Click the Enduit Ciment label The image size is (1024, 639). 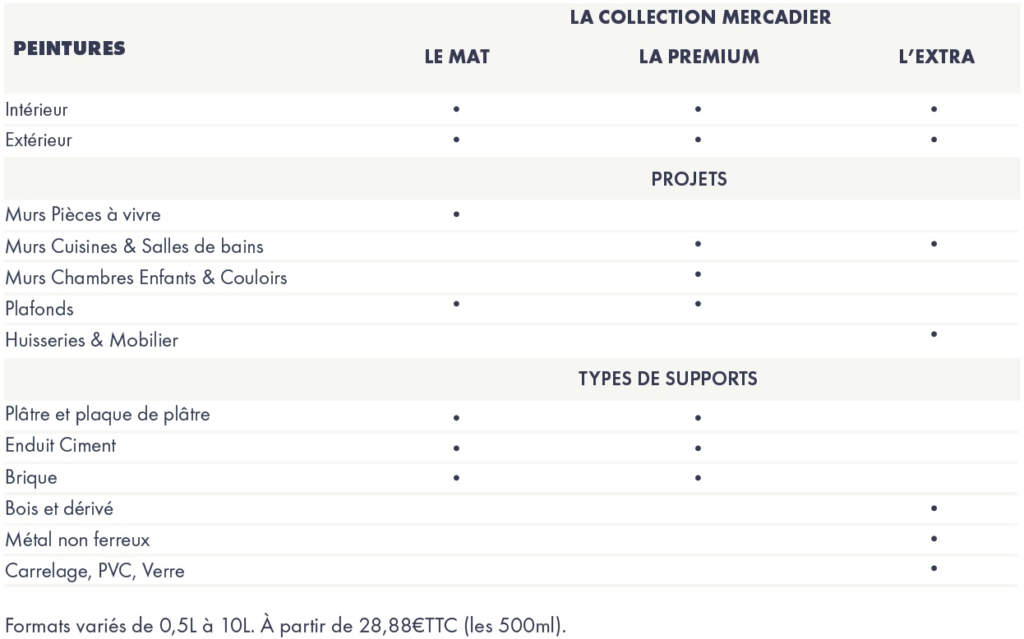[61, 446]
